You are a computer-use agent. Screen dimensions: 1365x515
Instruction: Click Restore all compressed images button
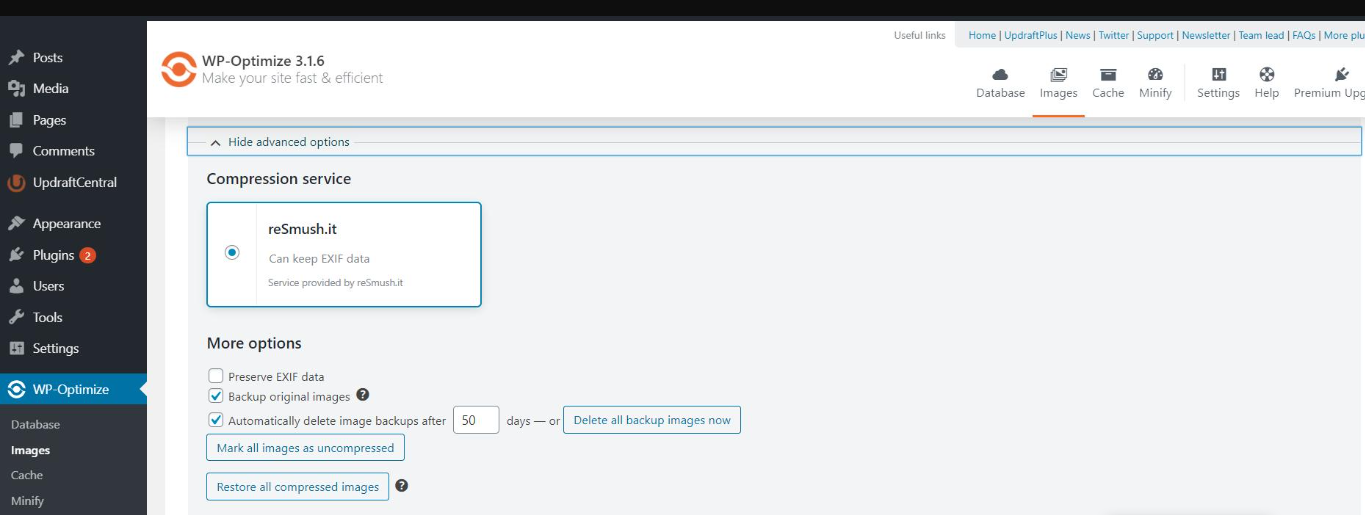297,487
